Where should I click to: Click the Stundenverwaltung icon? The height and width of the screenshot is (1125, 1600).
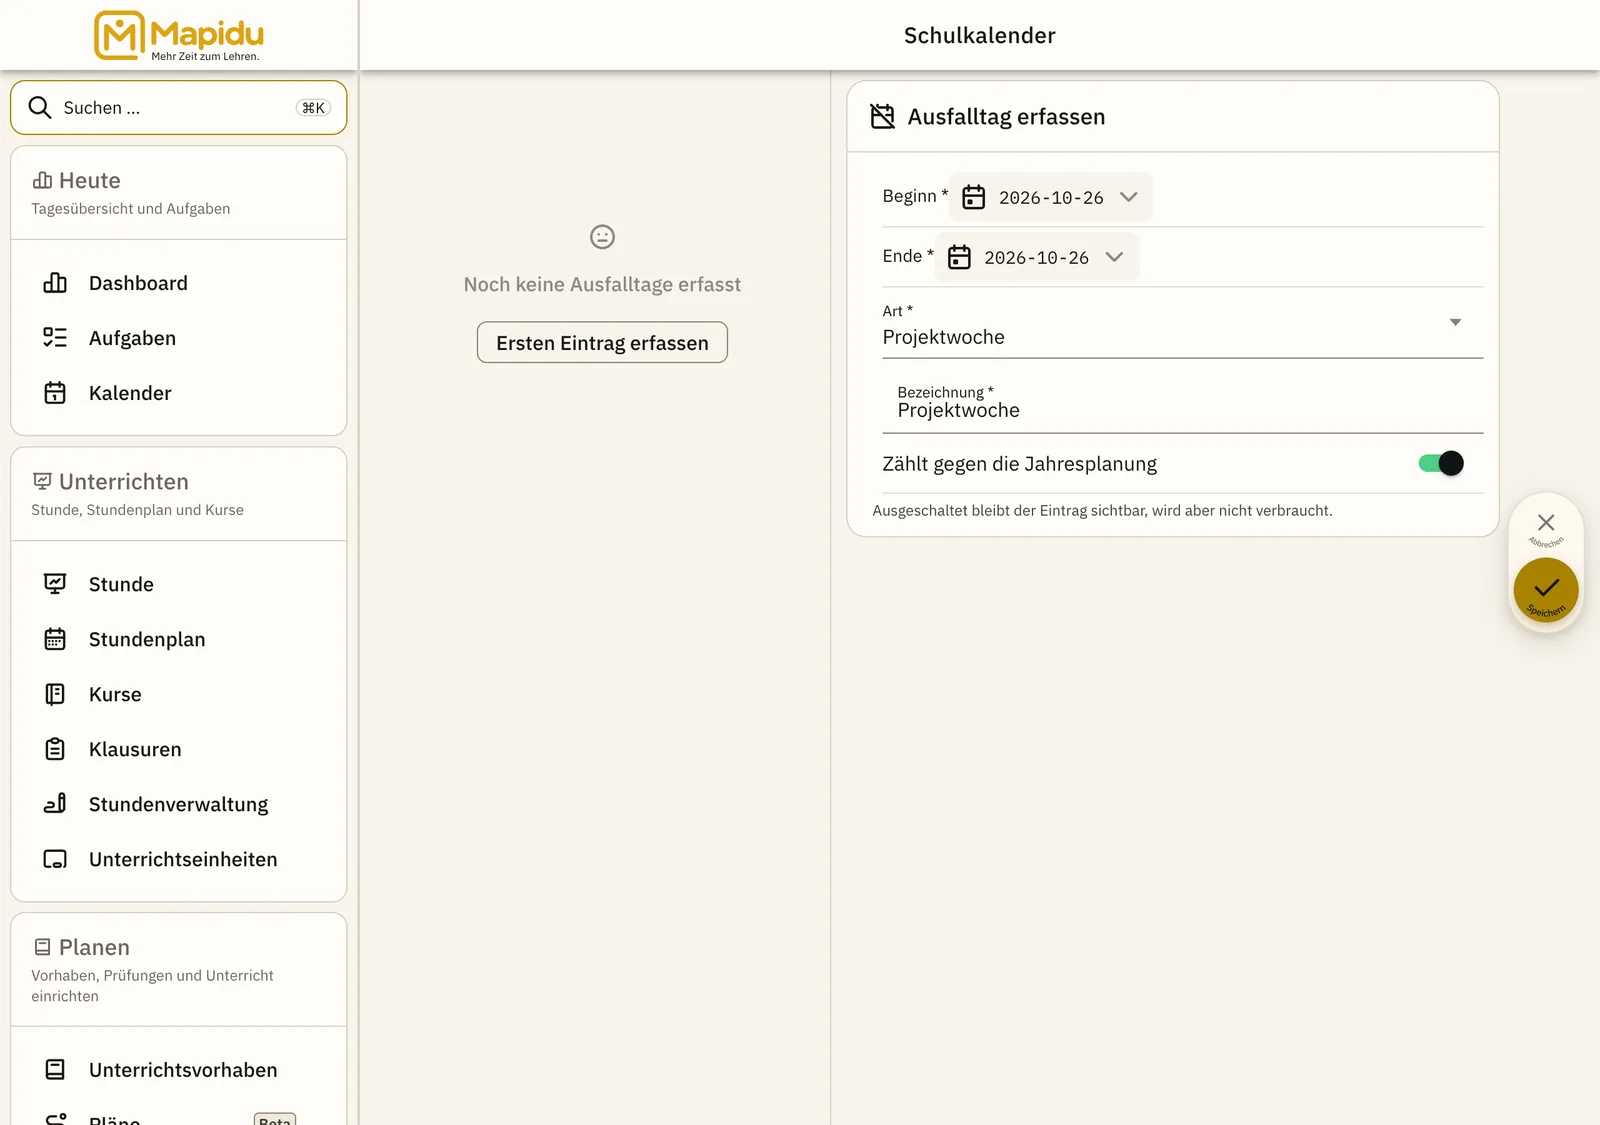tap(55, 804)
